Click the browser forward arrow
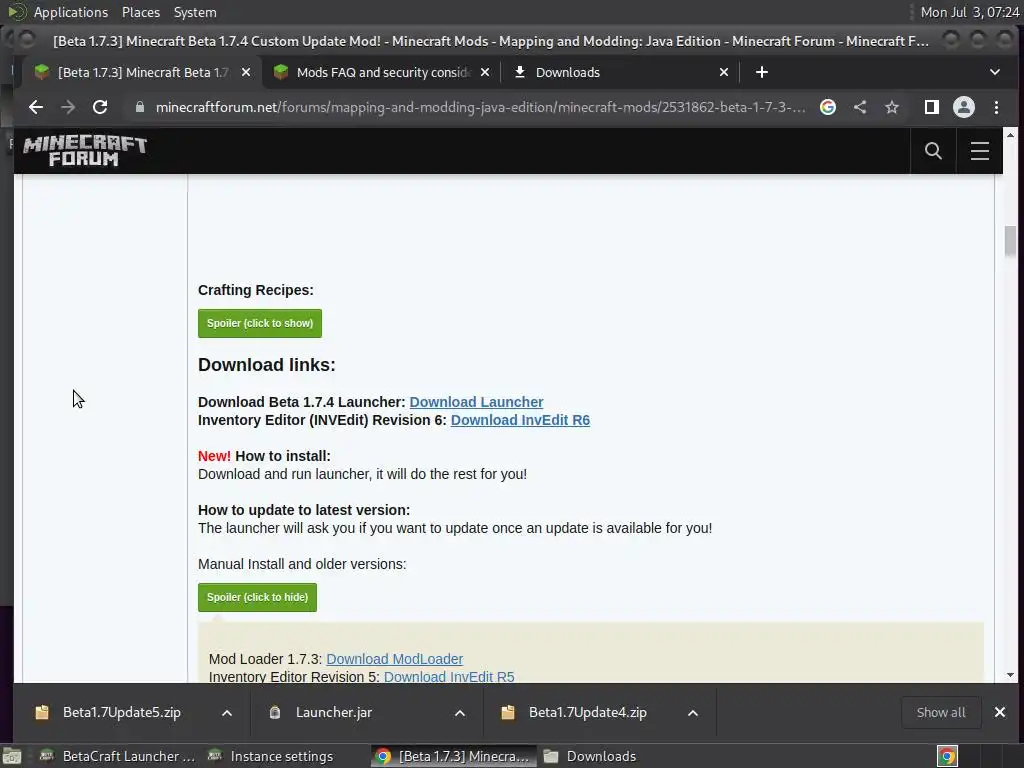Viewport: 1024px width, 768px height. click(x=68, y=107)
